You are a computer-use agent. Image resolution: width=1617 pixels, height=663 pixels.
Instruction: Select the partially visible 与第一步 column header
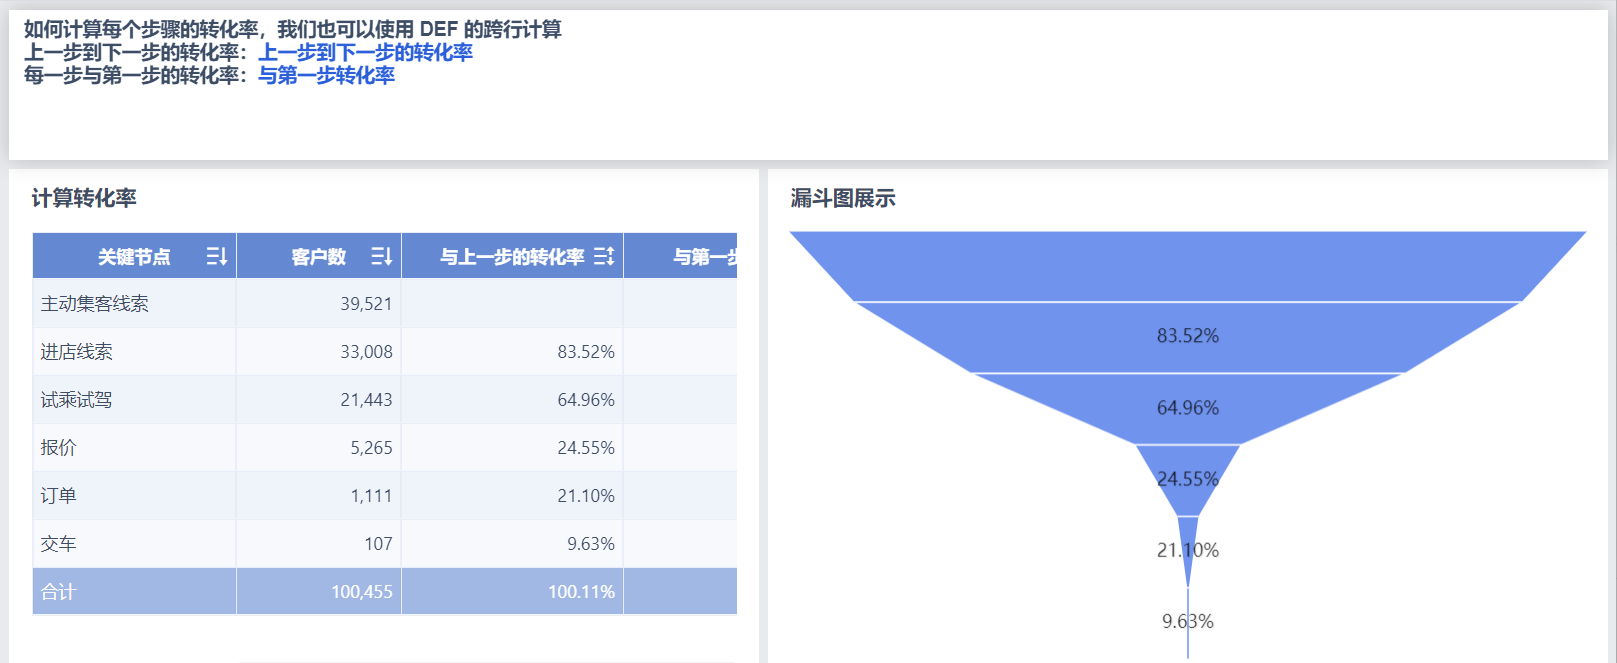click(x=703, y=257)
